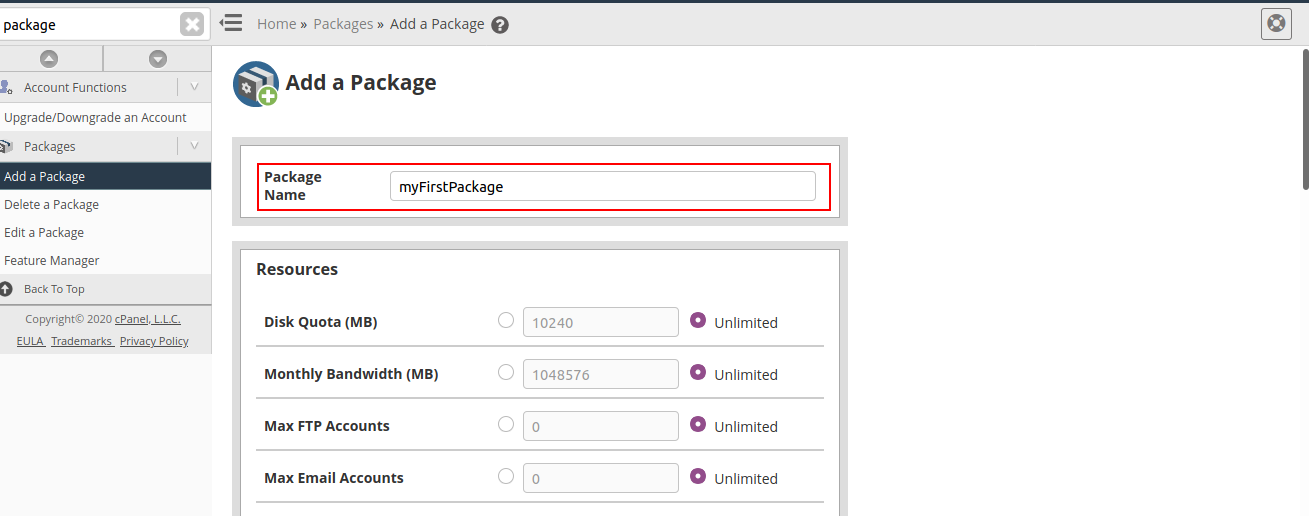The image size is (1309, 516).
Task: Click the expand-all down arrow in sidebar
Action: click(x=157, y=59)
